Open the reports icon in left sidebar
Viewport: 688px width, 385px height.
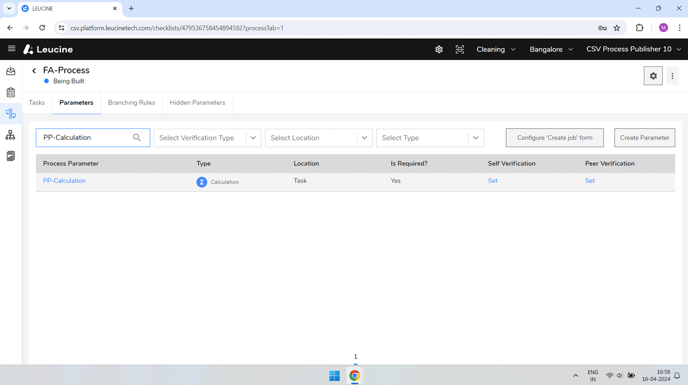click(11, 156)
